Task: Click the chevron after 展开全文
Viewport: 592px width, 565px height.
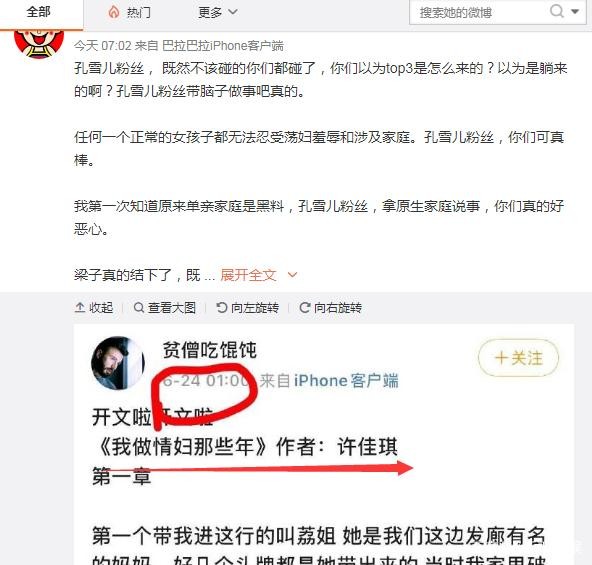Action: pyautogui.click(x=292, y=275)
